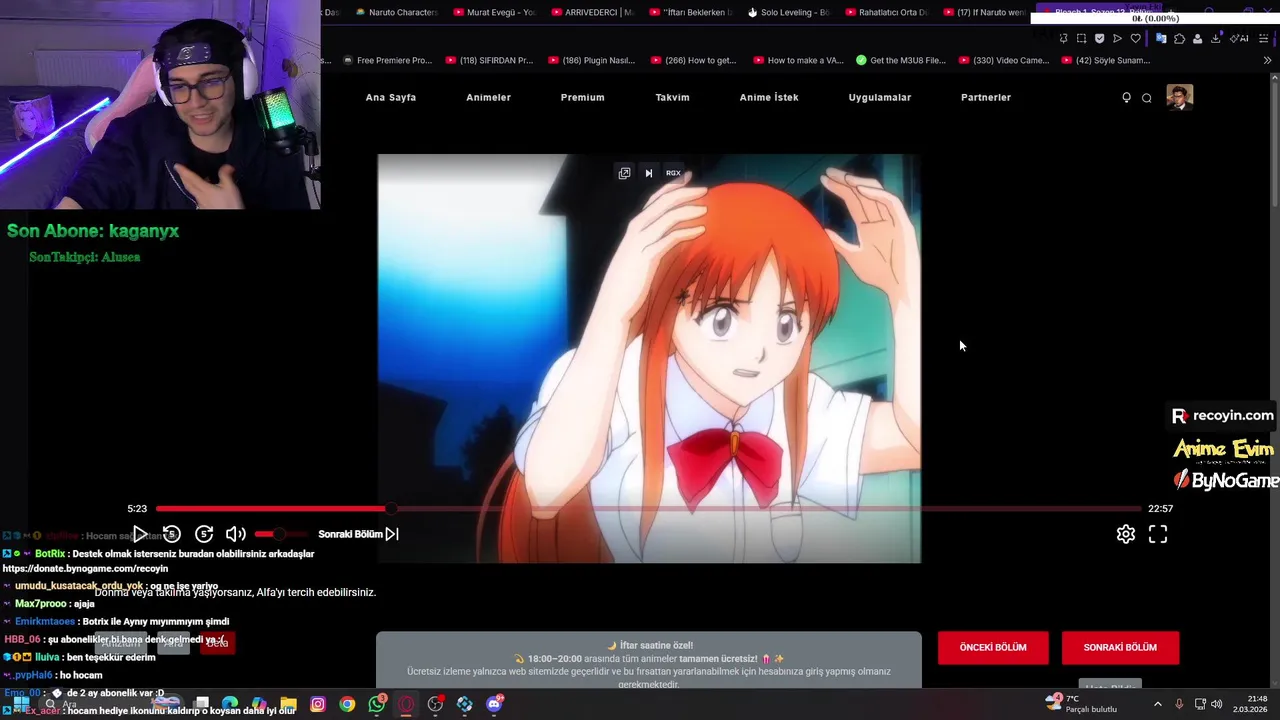Screen dimensions: 1280x720
Task: Switch to If Naruto browser tab
Action: [984, 12]
